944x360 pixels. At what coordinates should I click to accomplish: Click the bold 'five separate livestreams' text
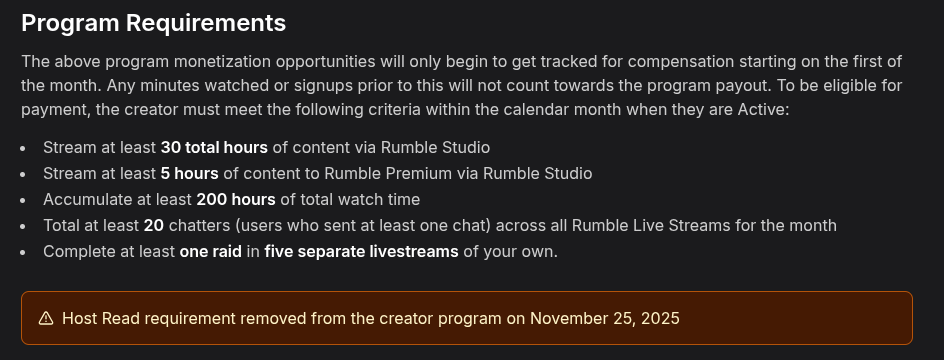[361, 252]
